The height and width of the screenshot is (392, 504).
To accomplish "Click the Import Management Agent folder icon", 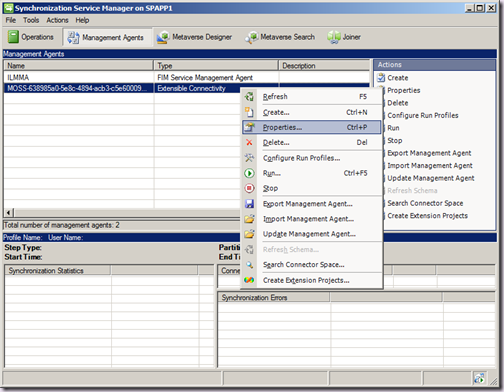I will 249,219.
